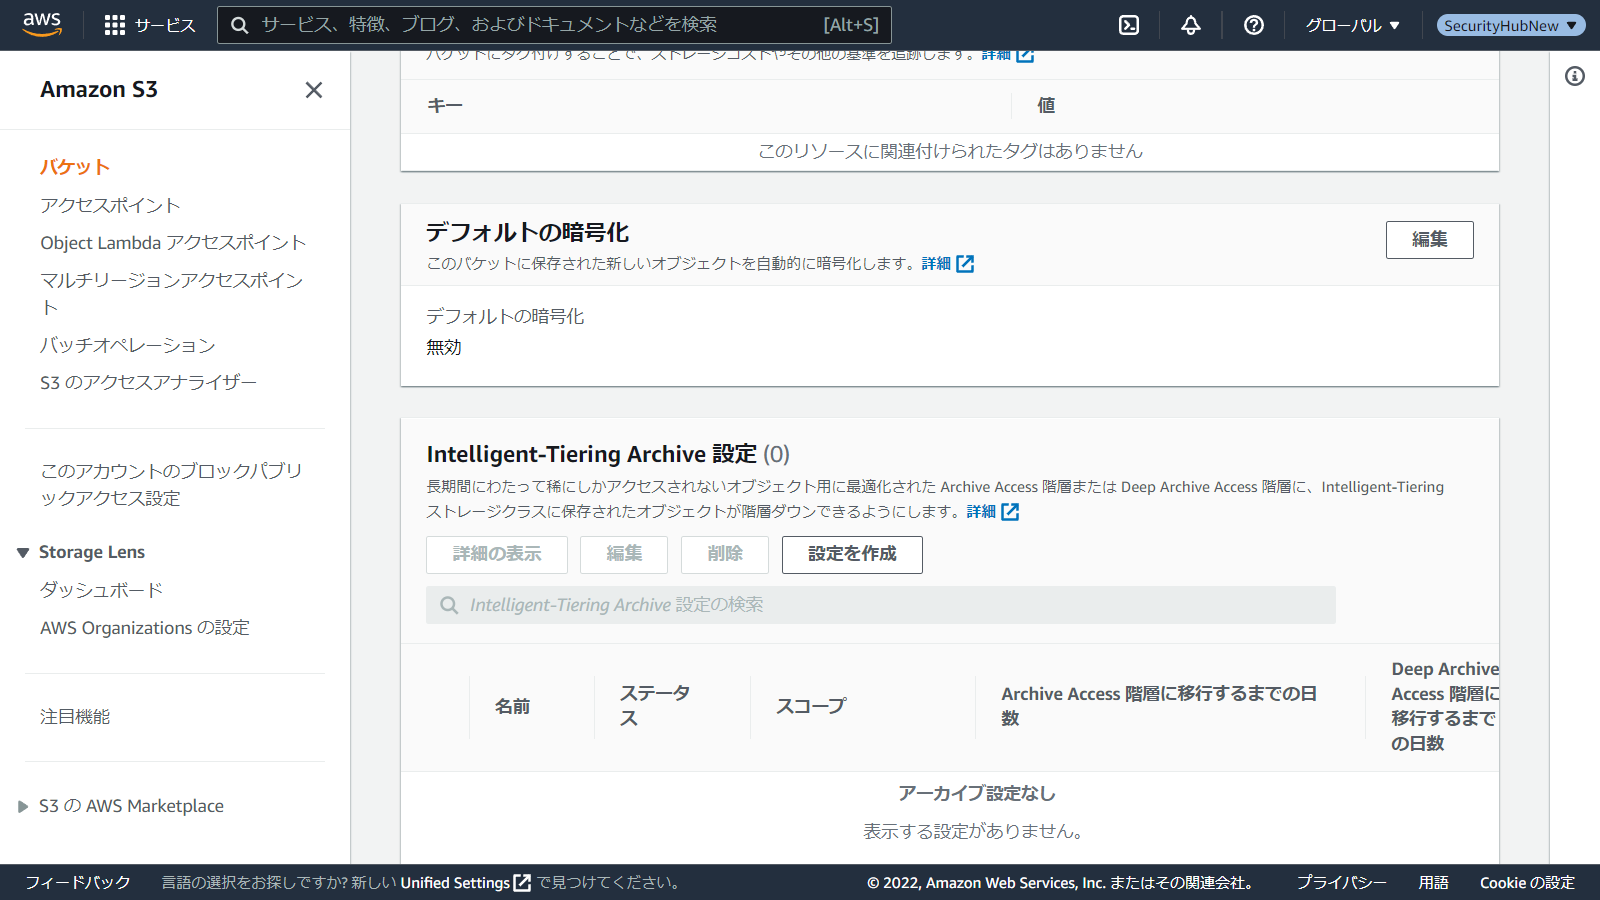Focus the Intelligent-Tiering Archive search field

(880, 605)
